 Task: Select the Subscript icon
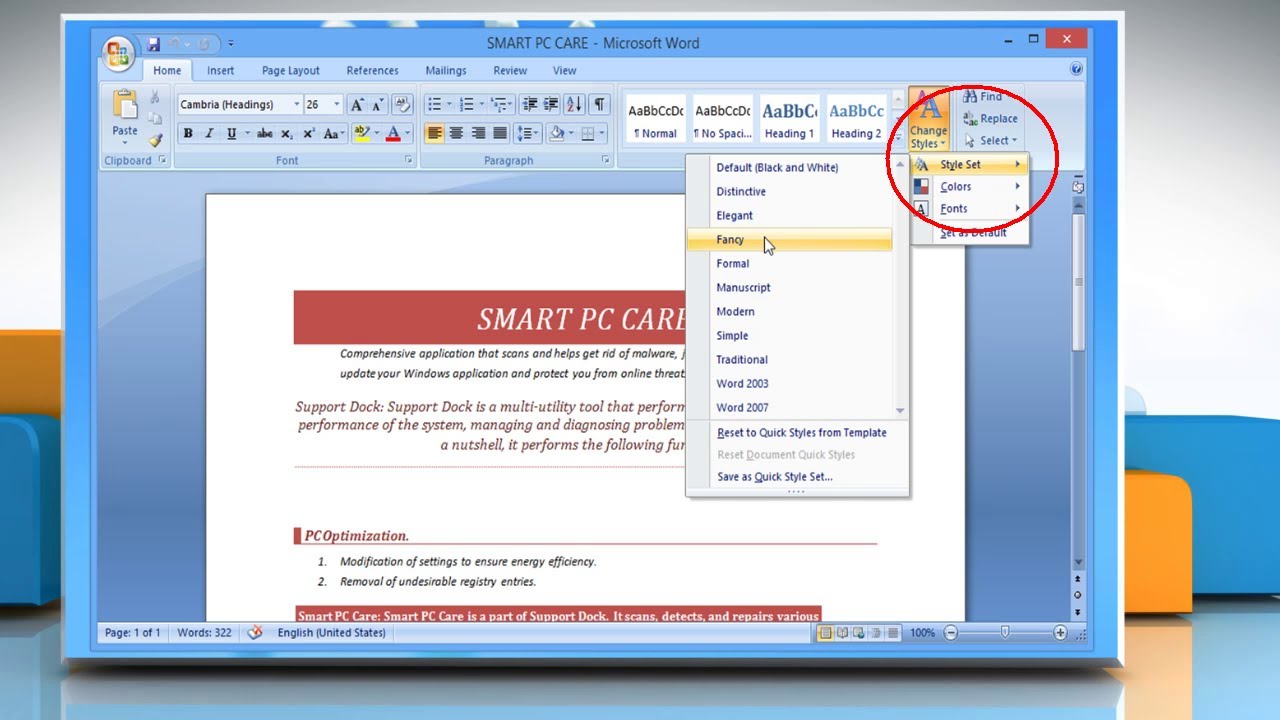tap(287, 133)
